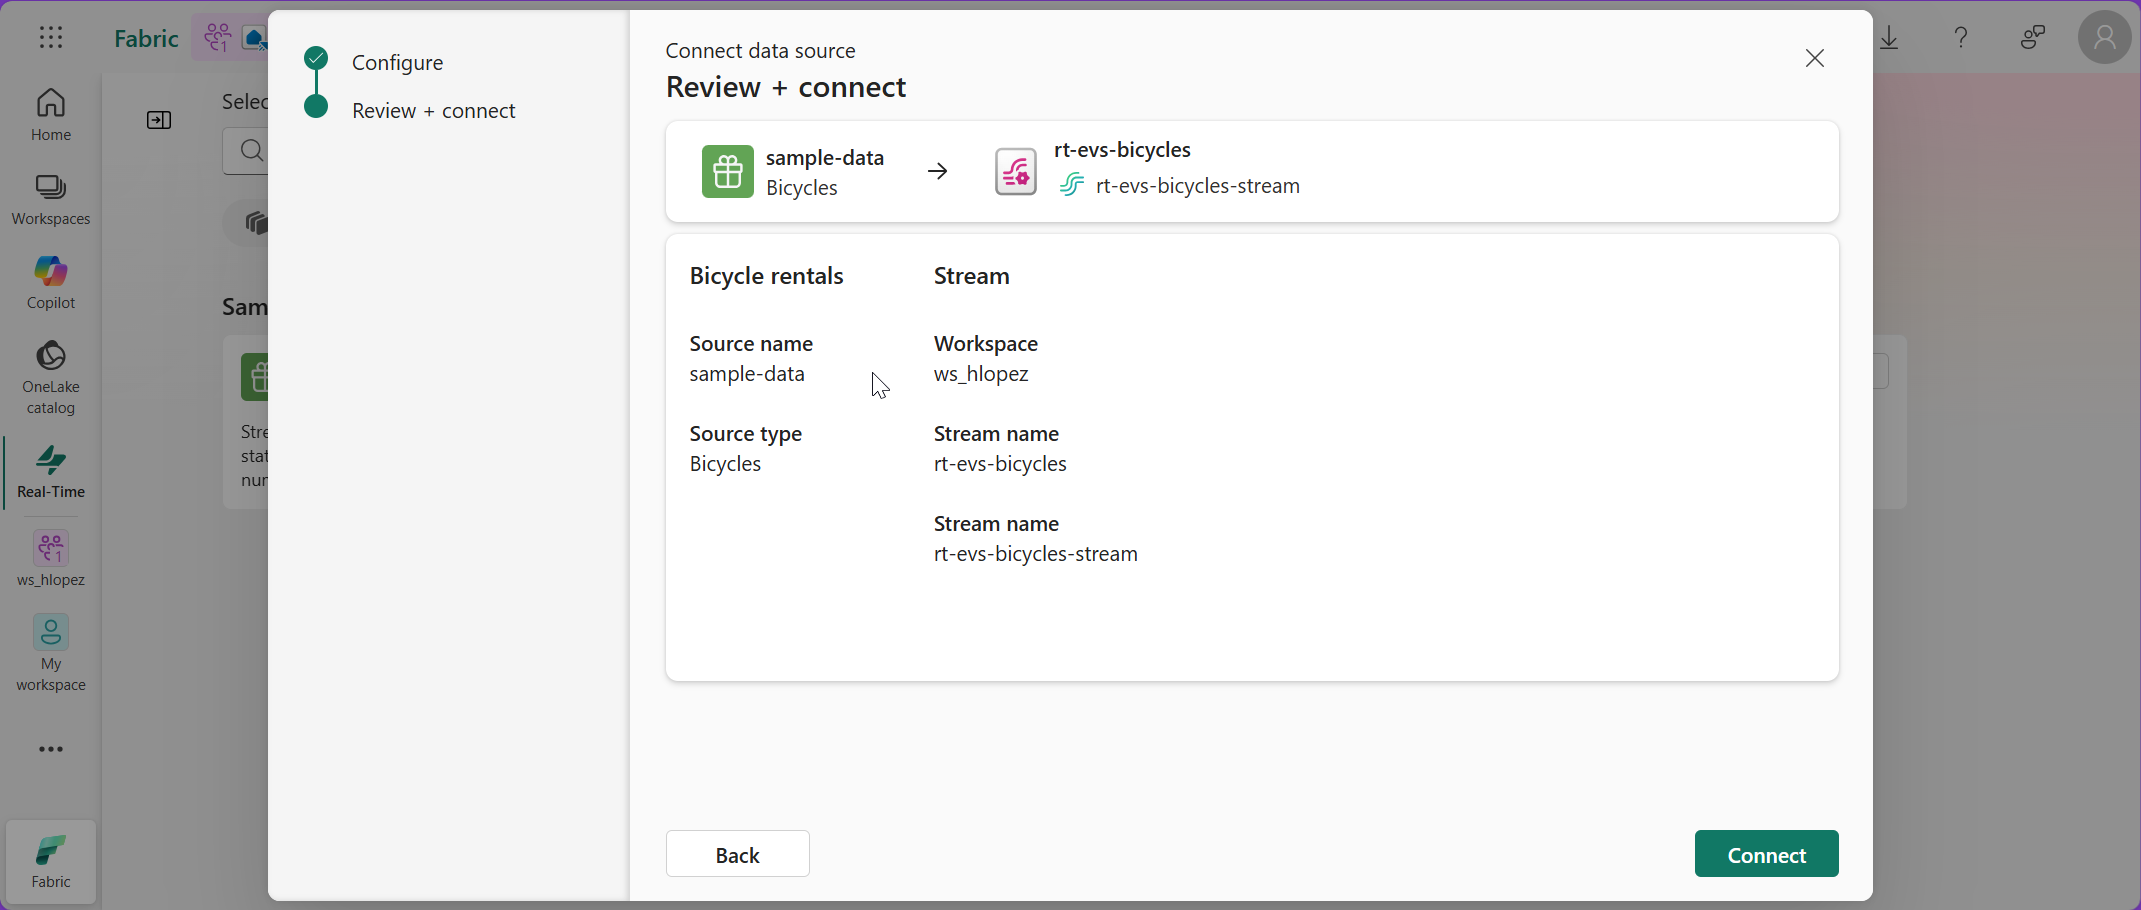Launch Copilot from the sidebar
The width and height of the screenshot is (2141, 910).
click(51, 282)
